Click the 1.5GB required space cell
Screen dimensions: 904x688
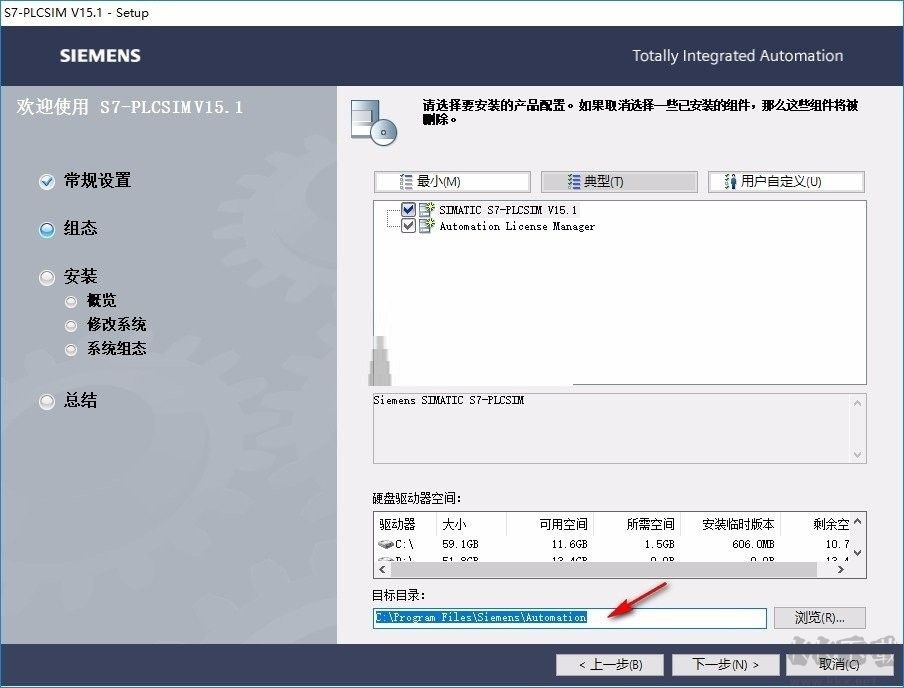(660, 544)
